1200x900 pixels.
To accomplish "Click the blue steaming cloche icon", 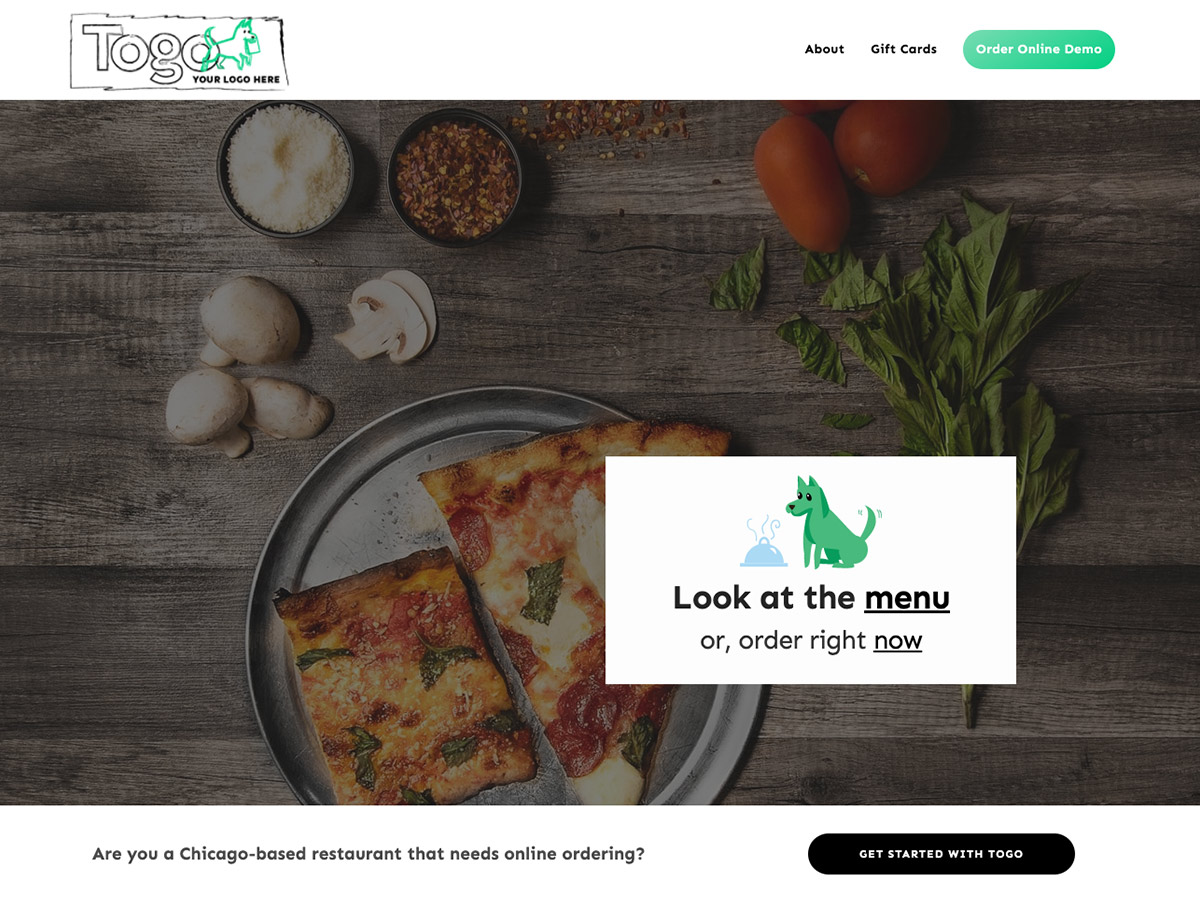I will coord(764,542).
